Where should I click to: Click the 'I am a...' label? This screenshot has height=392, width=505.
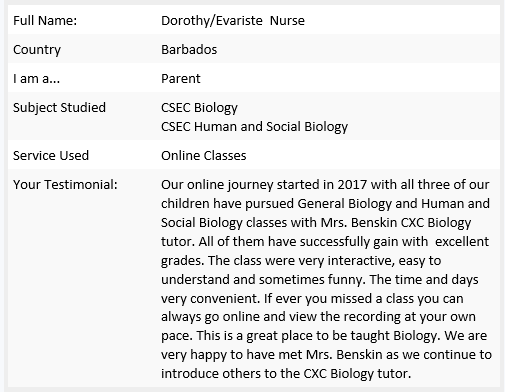[36, 79]
